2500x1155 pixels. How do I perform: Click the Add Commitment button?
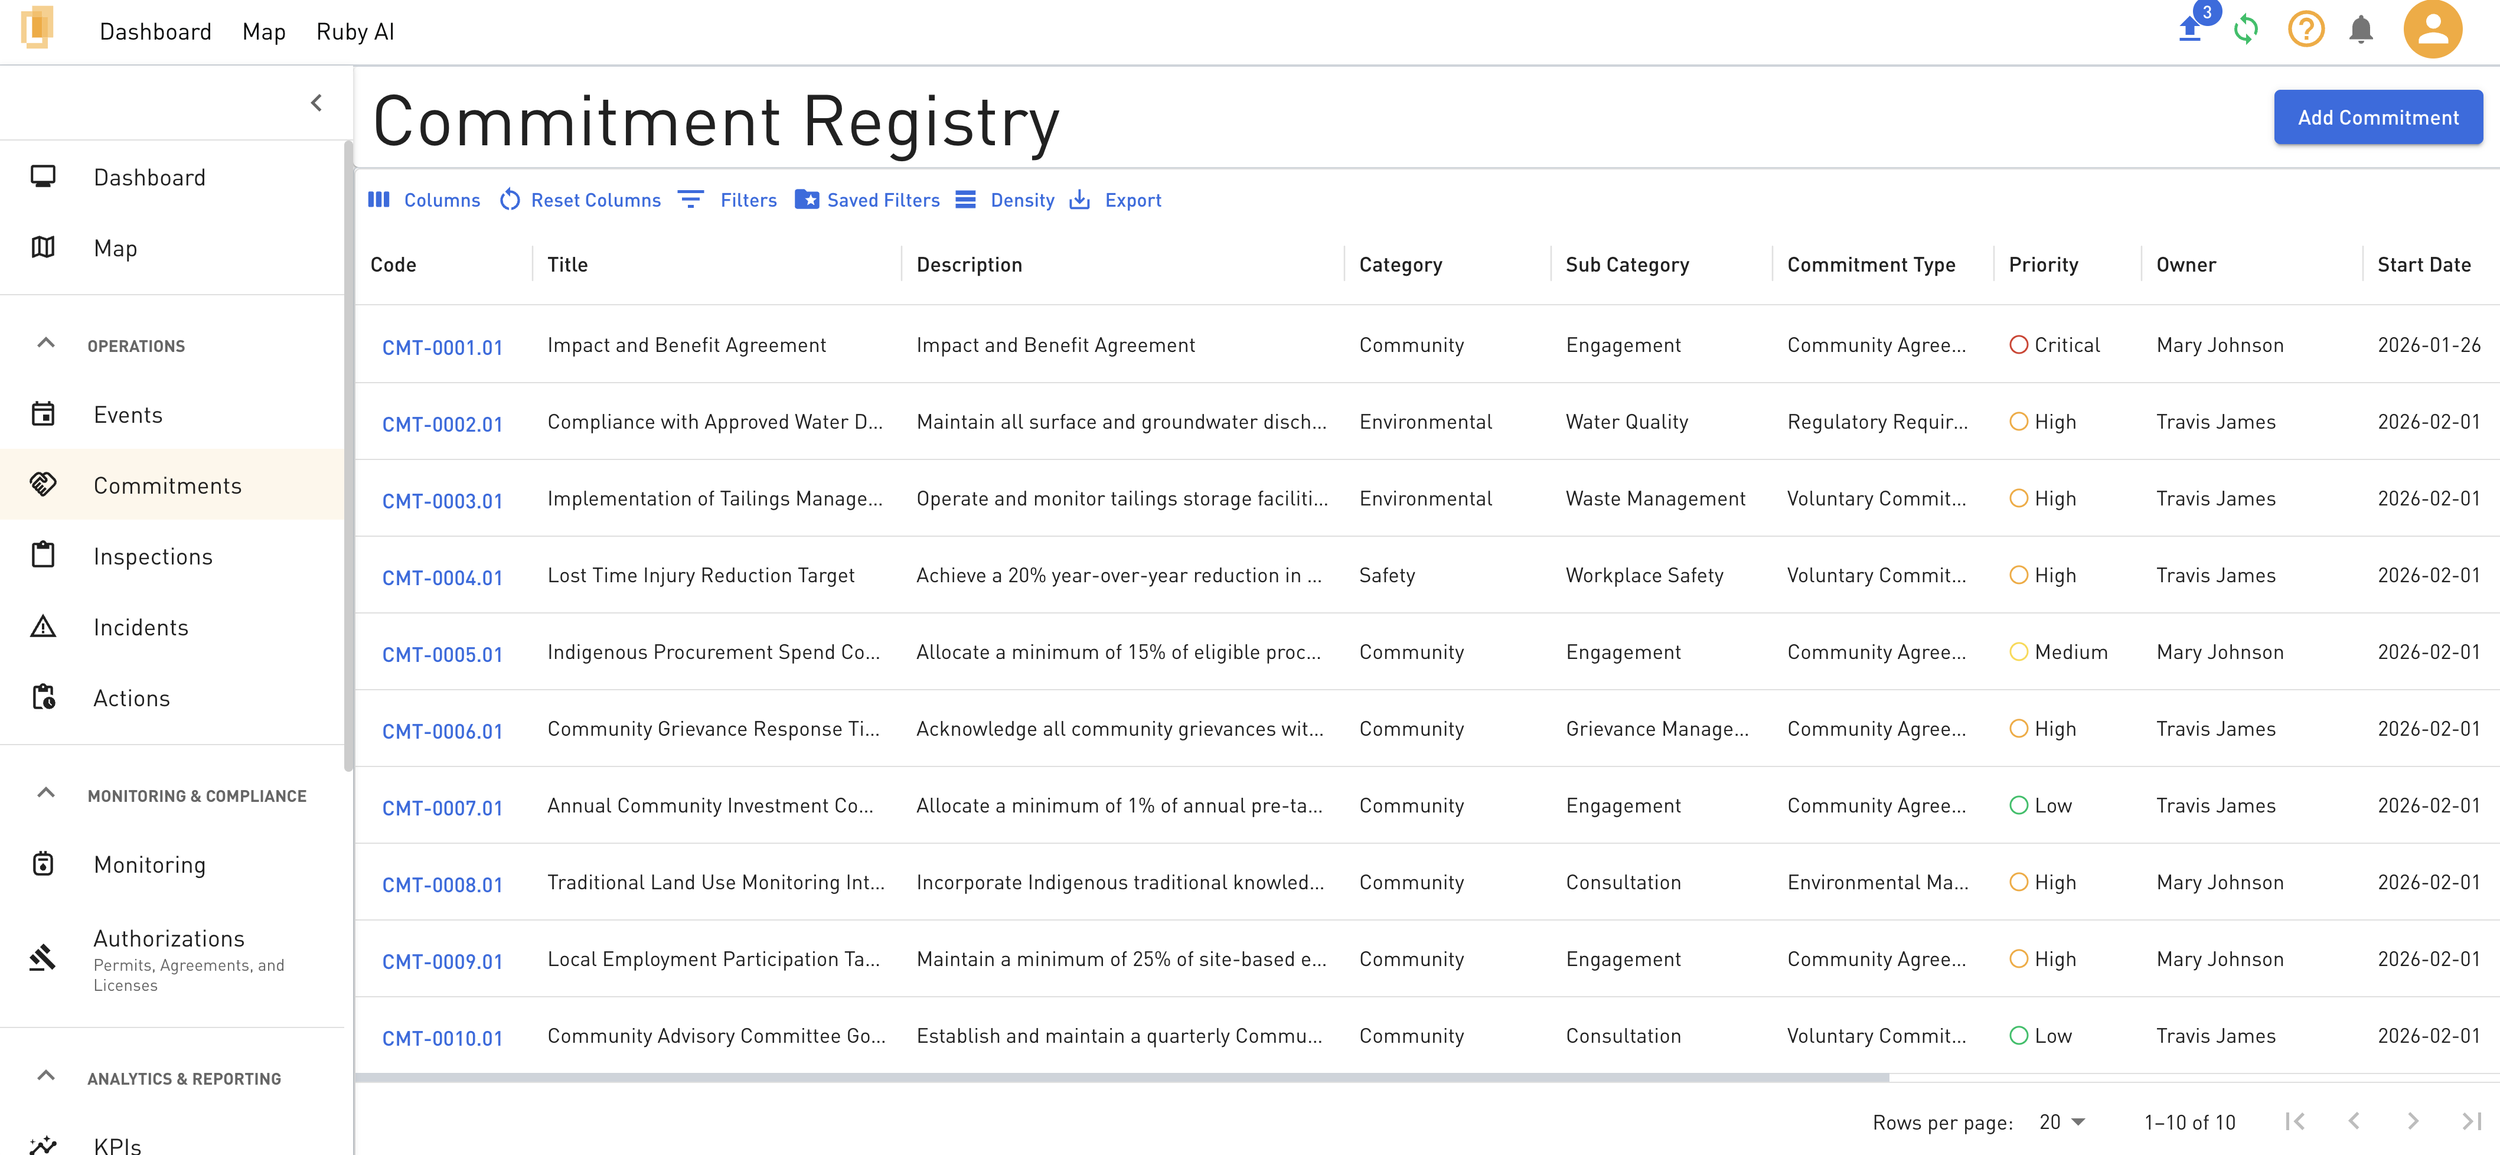(x=2377, y=117)
